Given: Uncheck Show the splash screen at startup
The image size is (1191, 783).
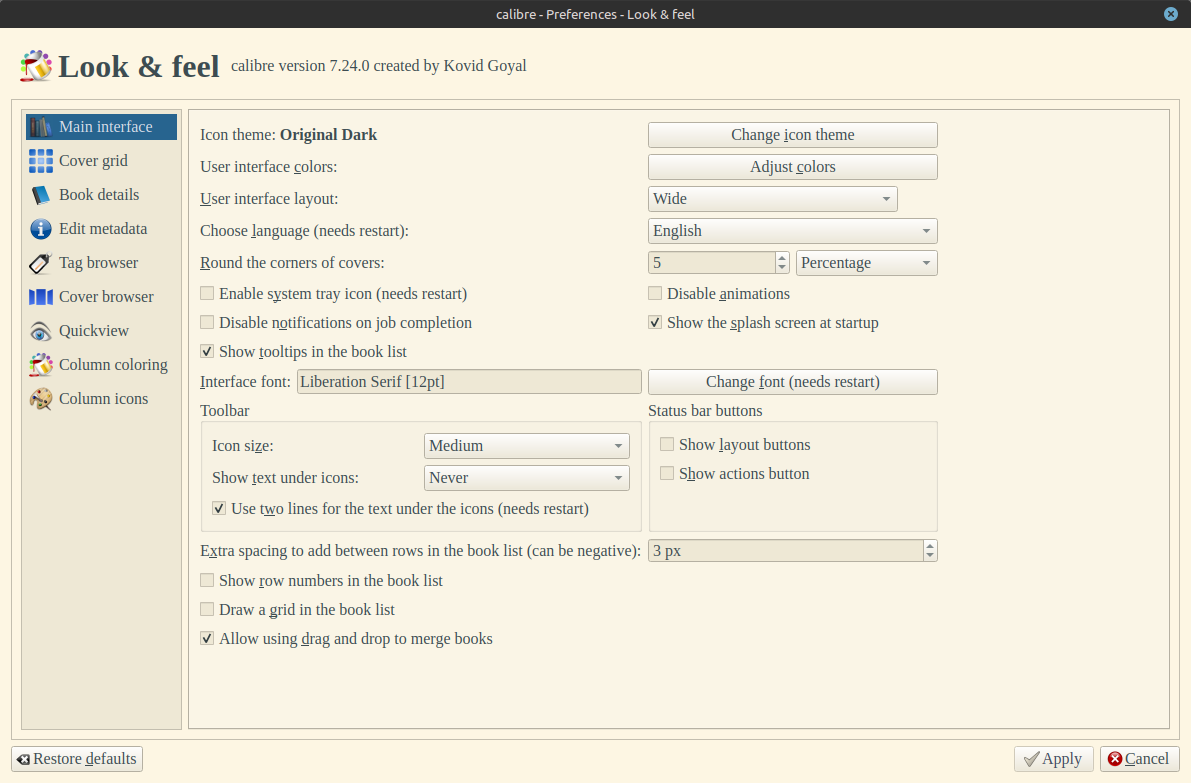Looking at the screenshot, I should coord(655,323).
